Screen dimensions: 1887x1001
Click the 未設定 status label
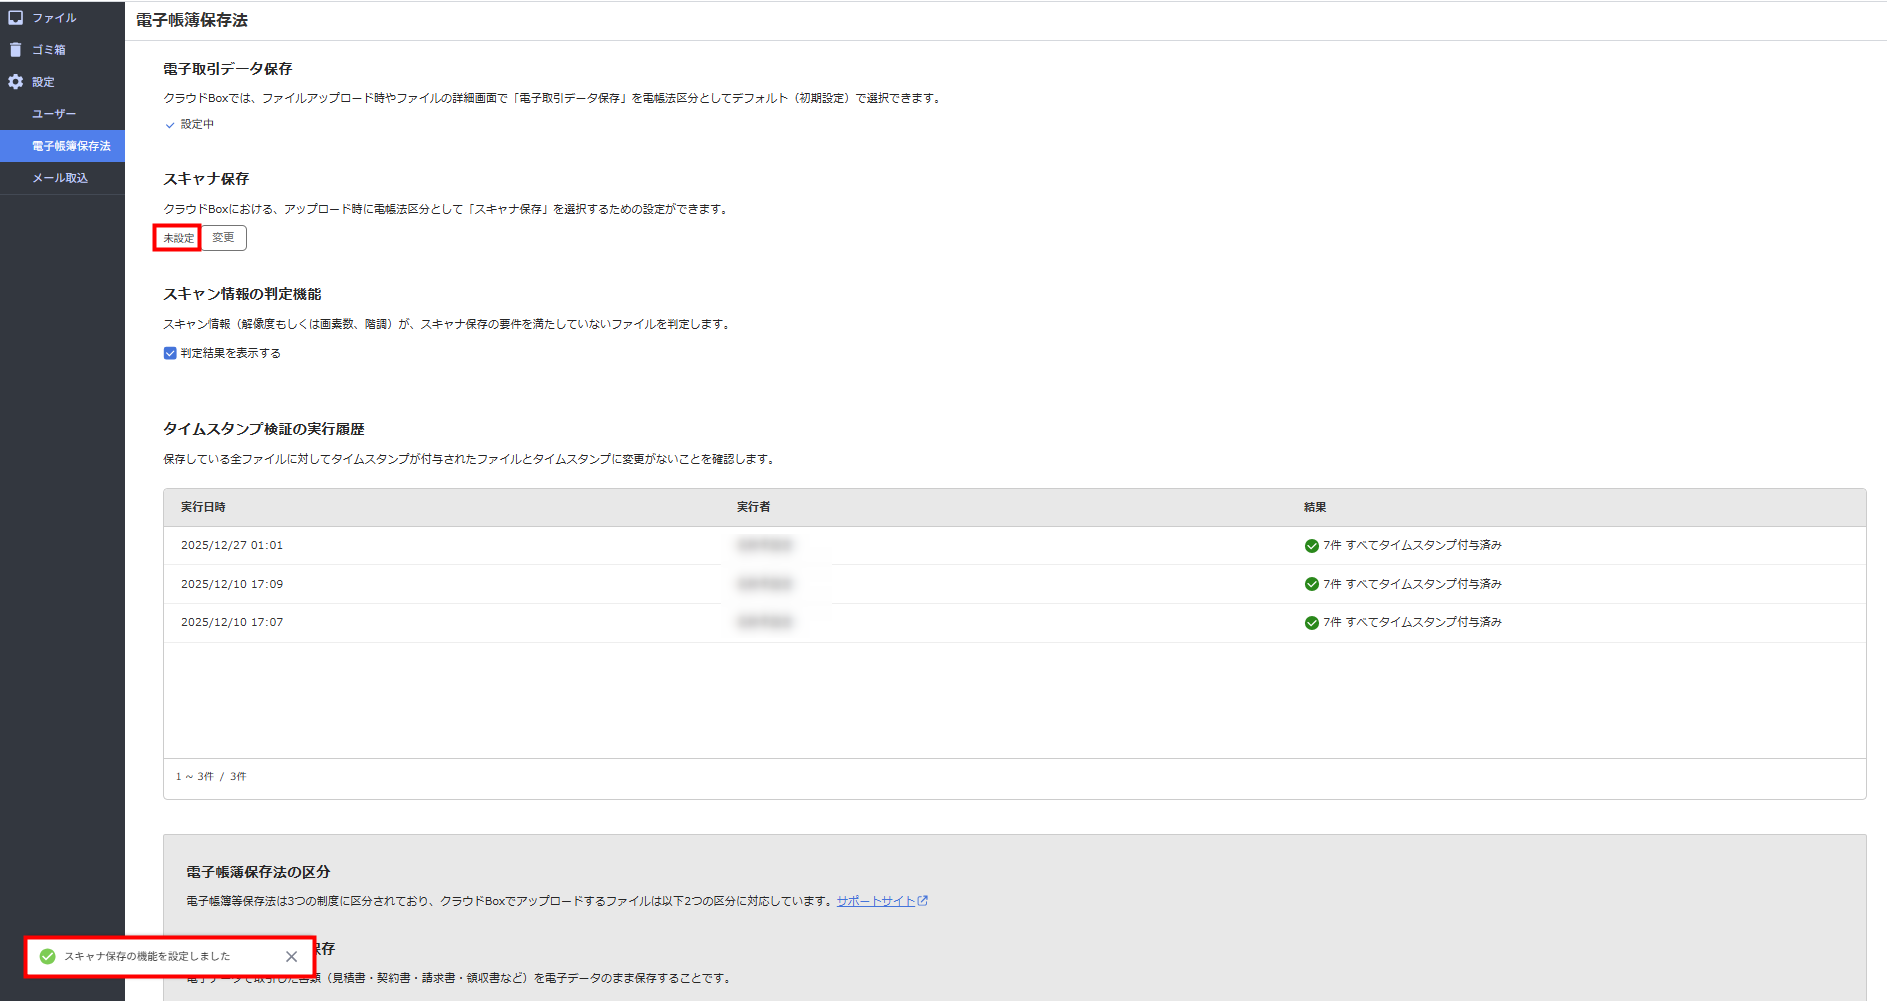[x=178, y=238]
